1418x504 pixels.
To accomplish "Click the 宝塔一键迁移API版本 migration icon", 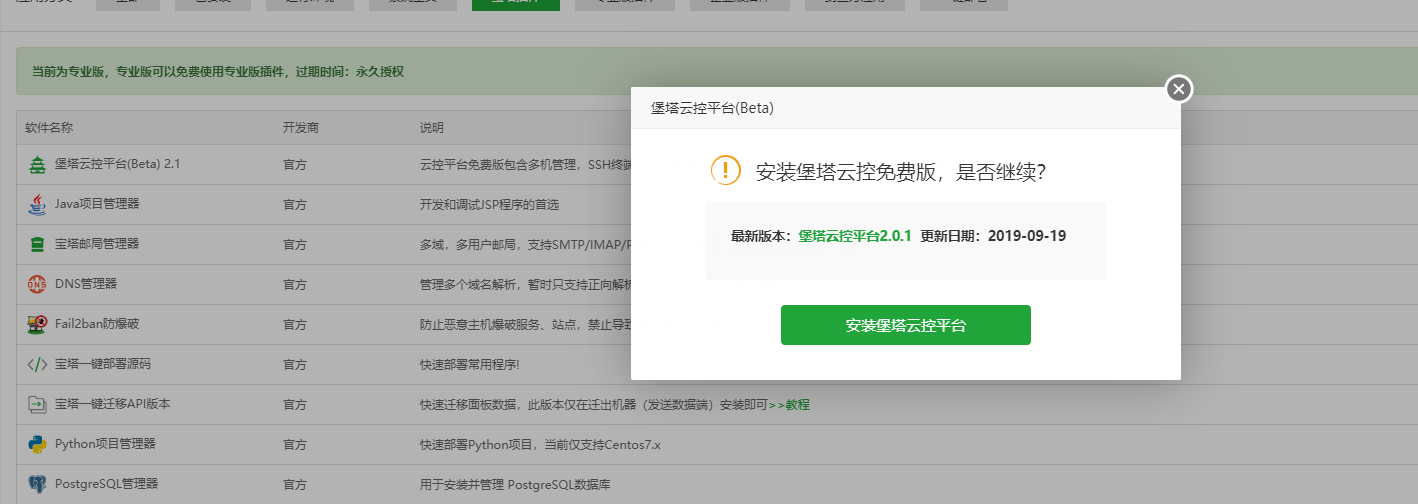I will pos(37,404).
